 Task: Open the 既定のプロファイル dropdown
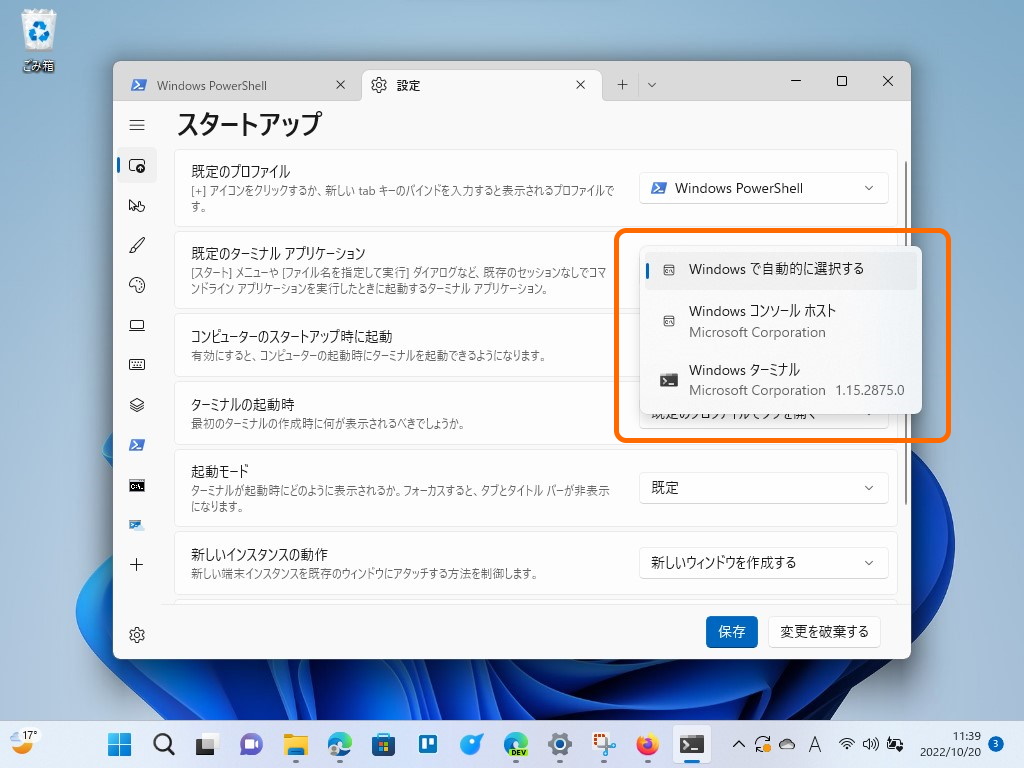click(x=763, y=187)
